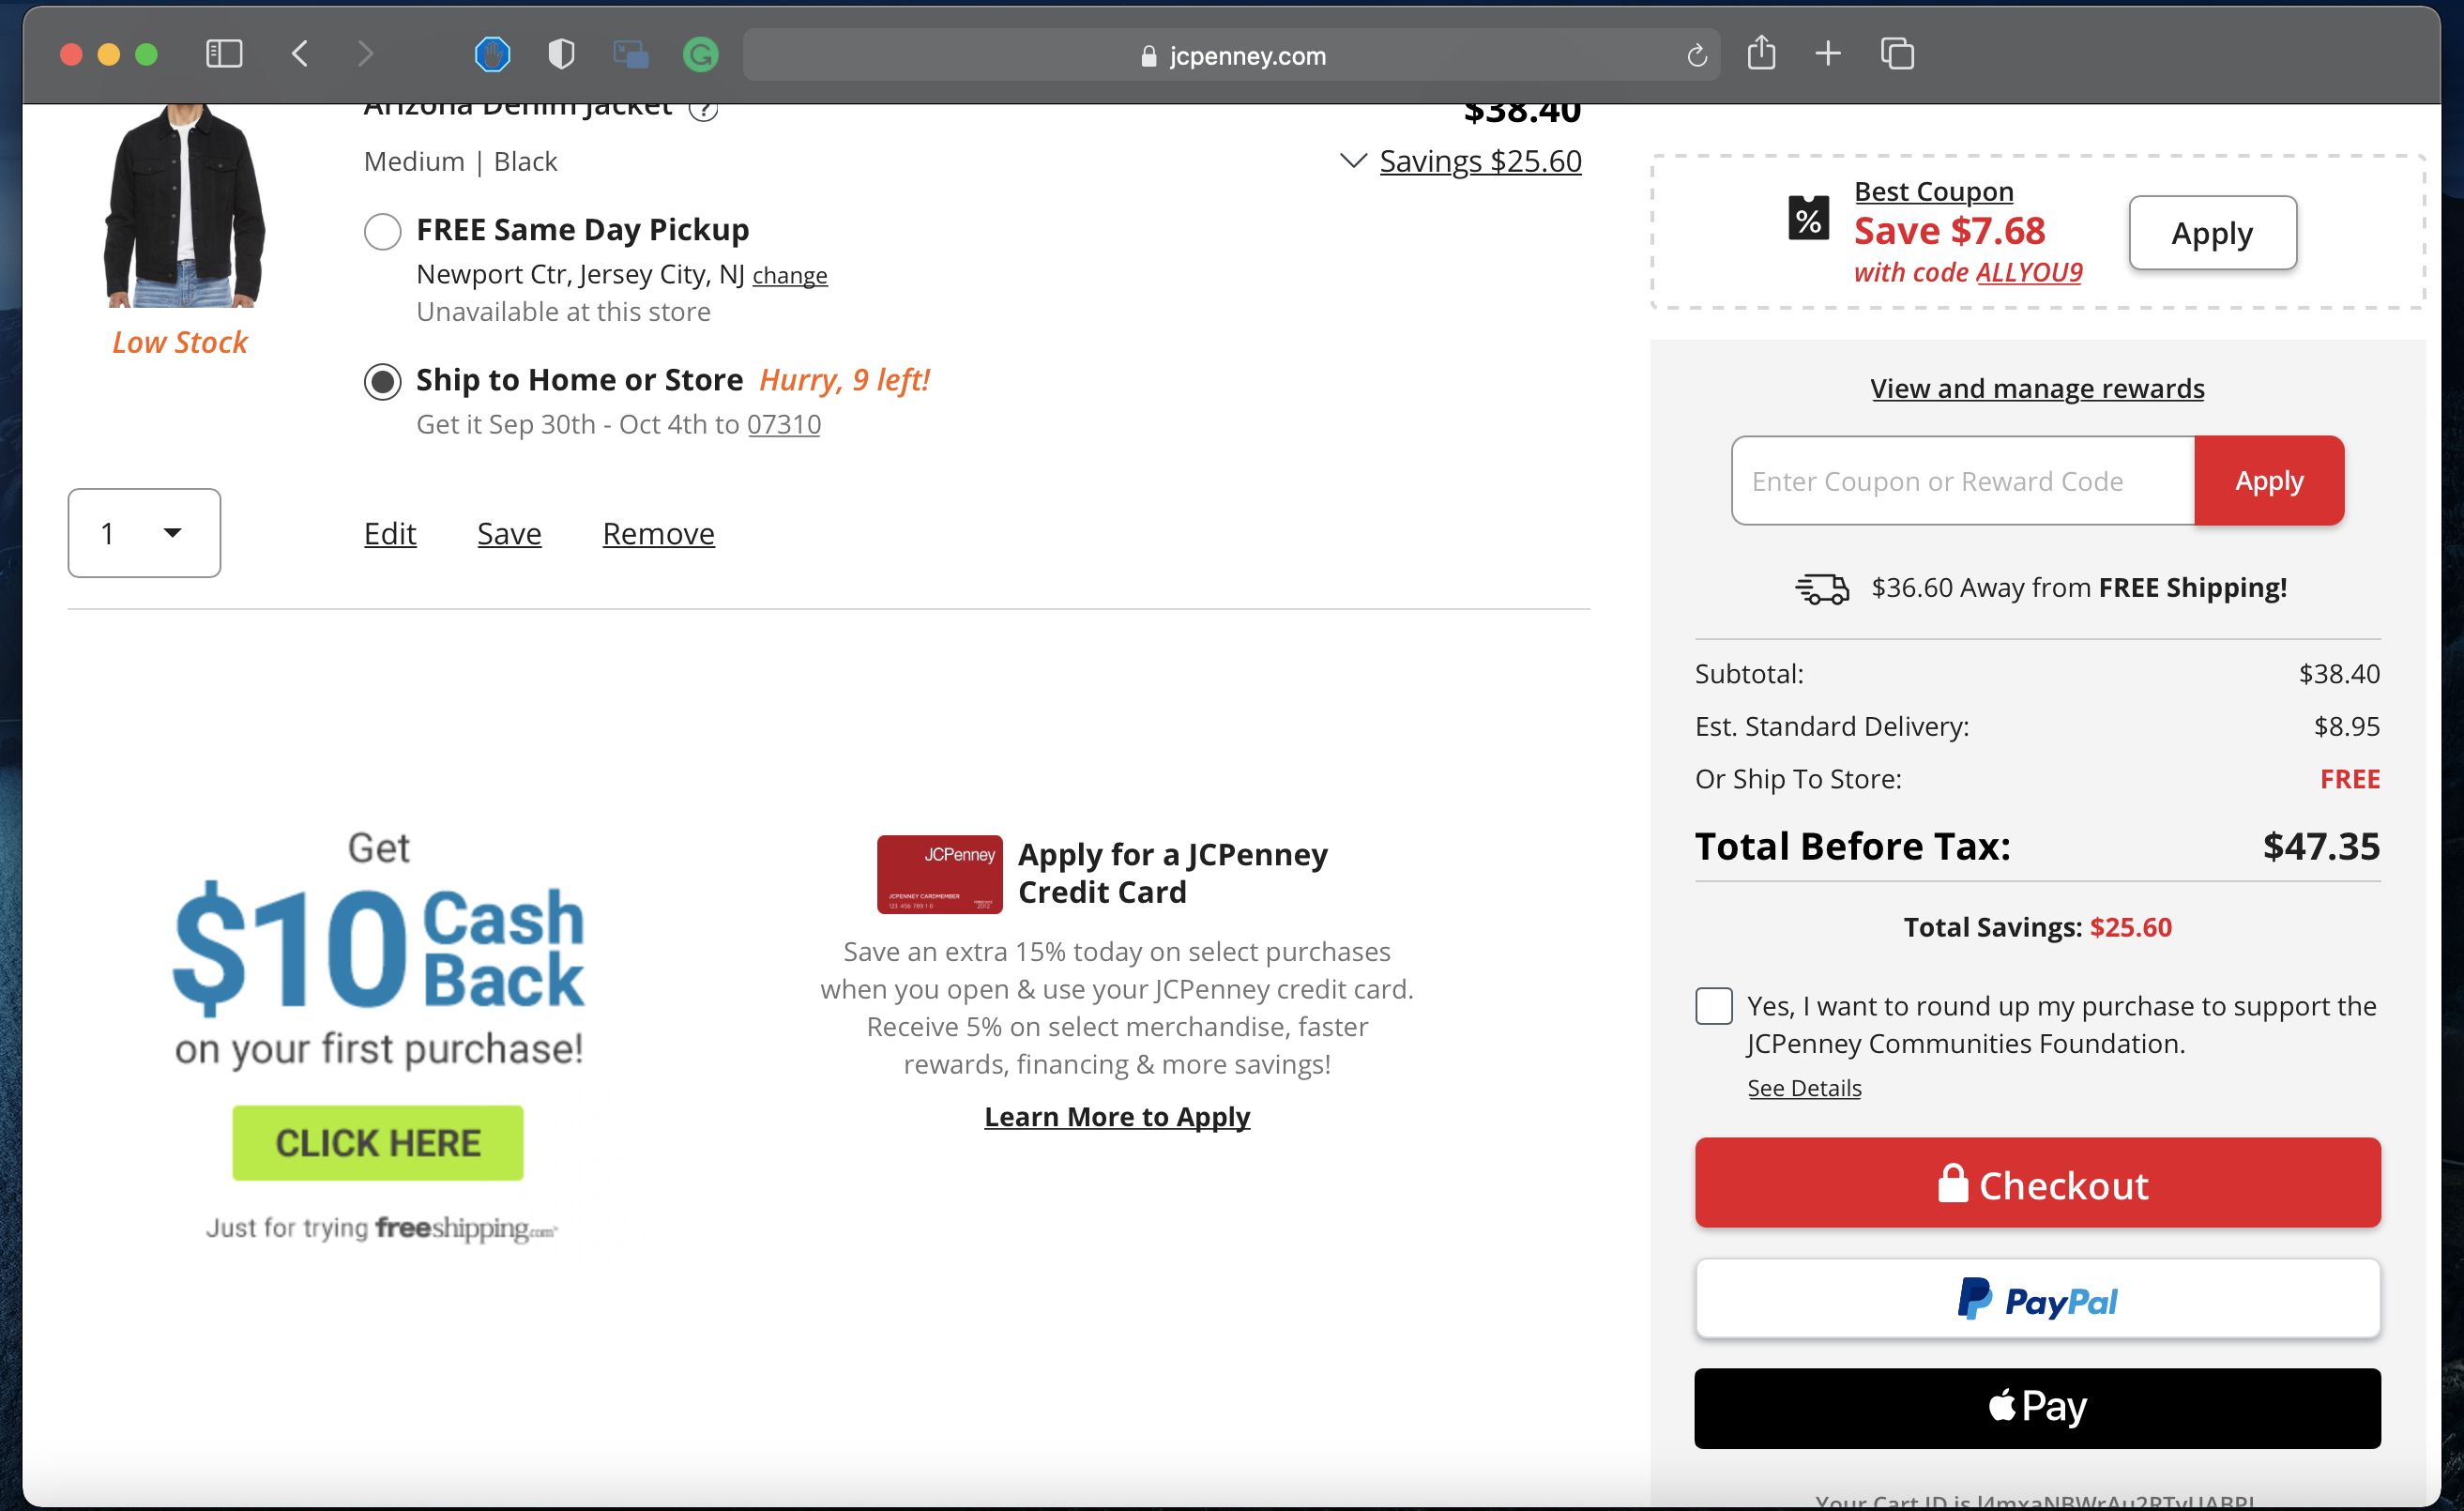Click the Enter Coupon or Reward Code field
The height and width of the screenshot is (1511, 2464).
coord(1963,481)
